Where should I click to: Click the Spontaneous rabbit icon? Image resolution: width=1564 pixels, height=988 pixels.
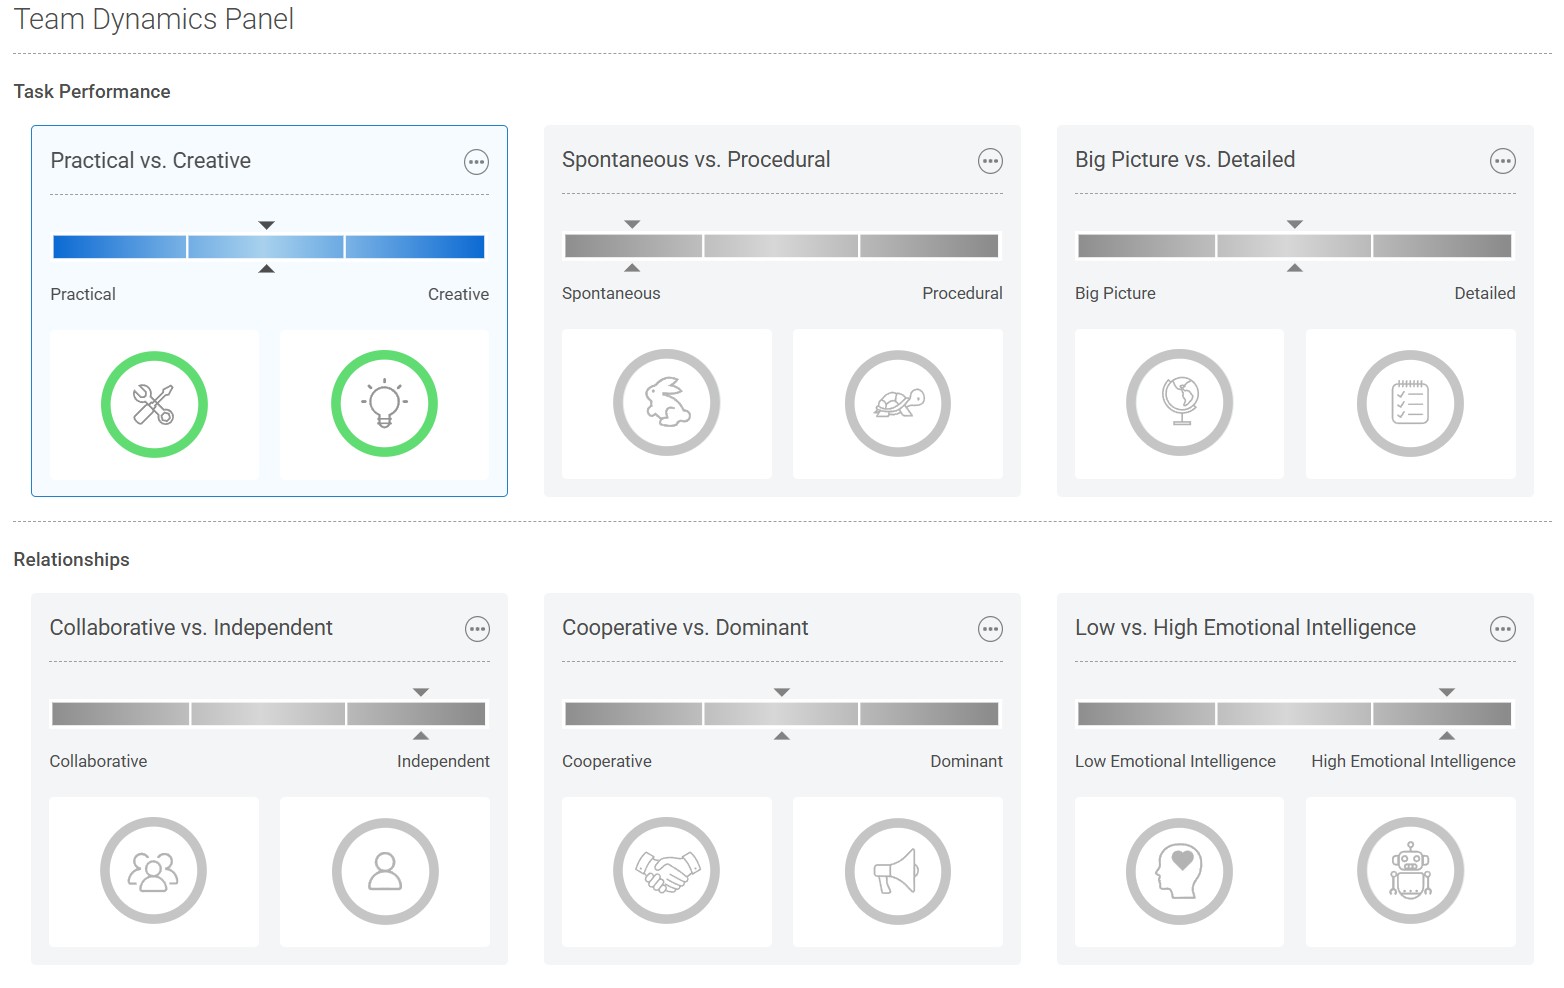point(667,403)
